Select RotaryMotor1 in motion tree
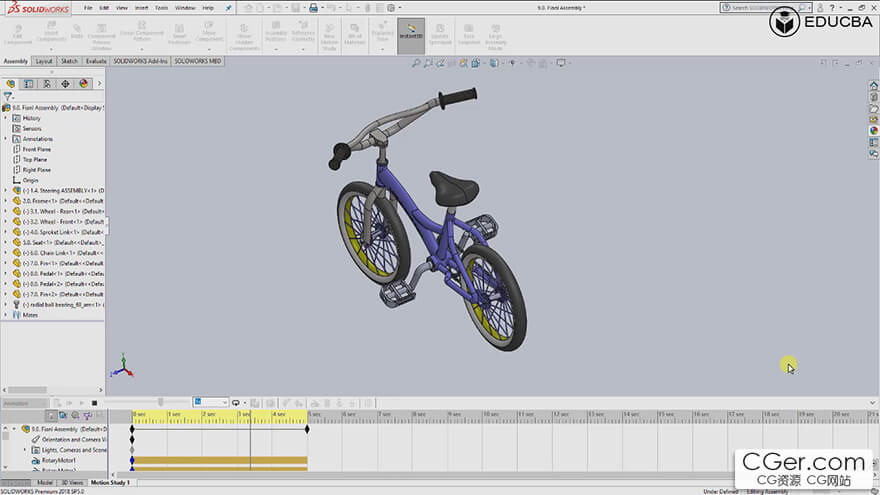 point(53,460)
